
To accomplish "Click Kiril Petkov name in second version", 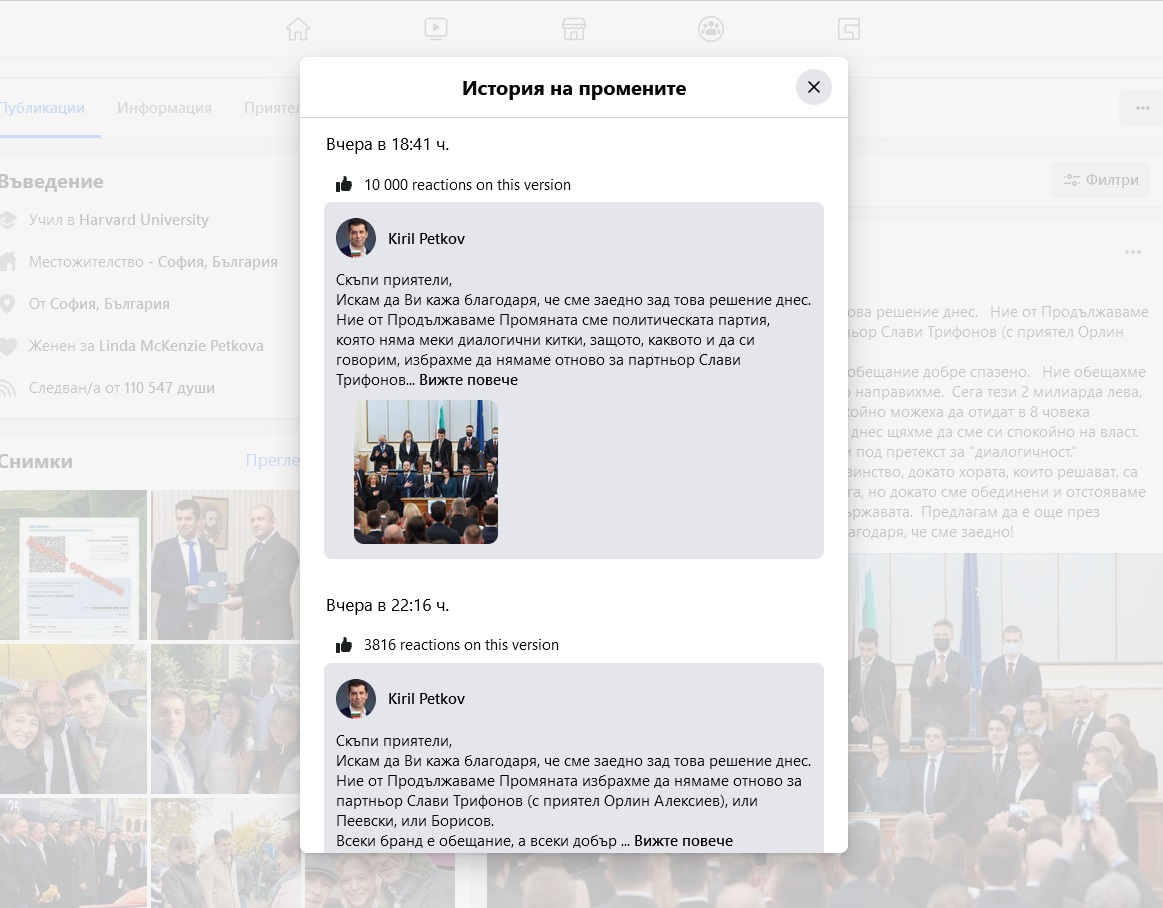I will click(x=426, y=699).
